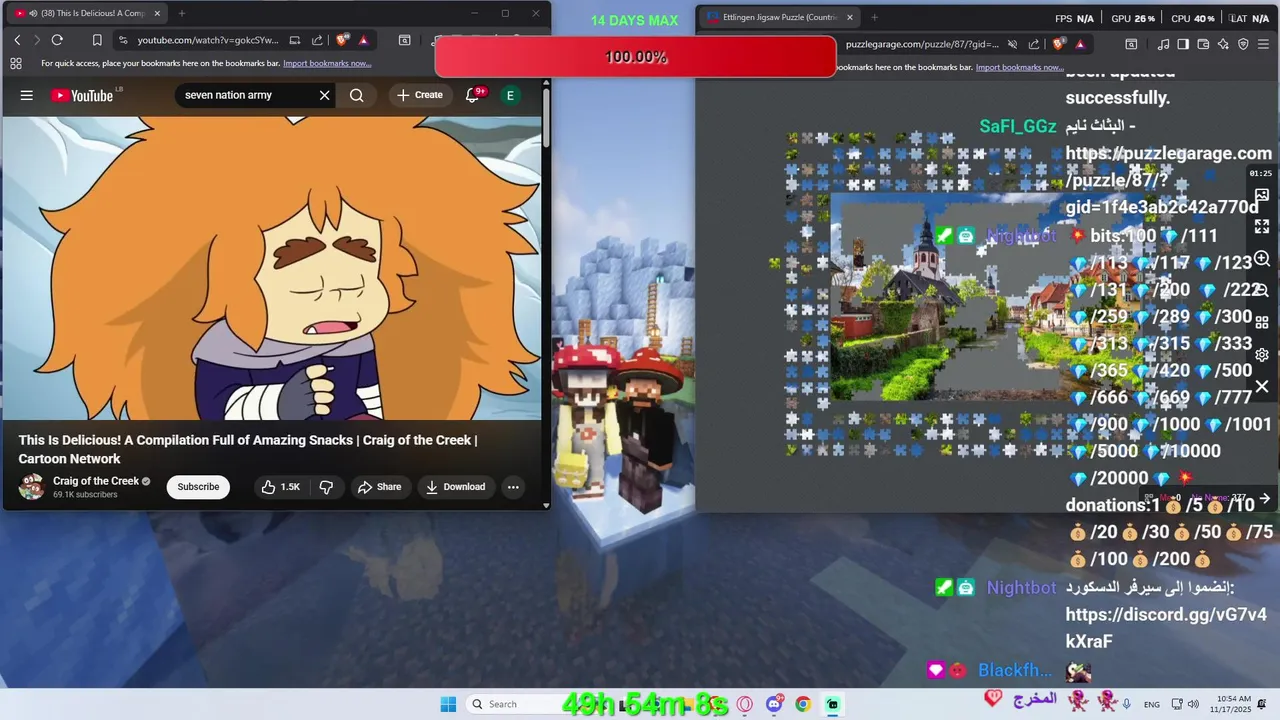
Task: Open the Leo AI sparkle icon
Action: tap(1223, 44)
